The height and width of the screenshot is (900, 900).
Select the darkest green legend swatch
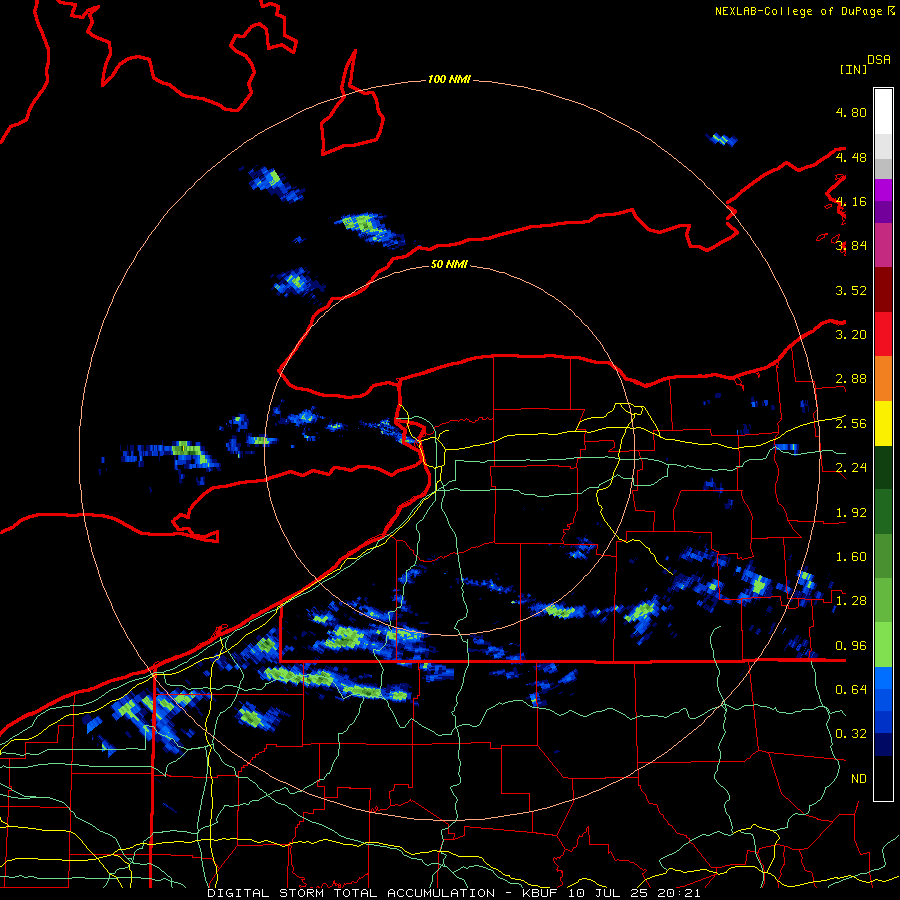point(883,467)
